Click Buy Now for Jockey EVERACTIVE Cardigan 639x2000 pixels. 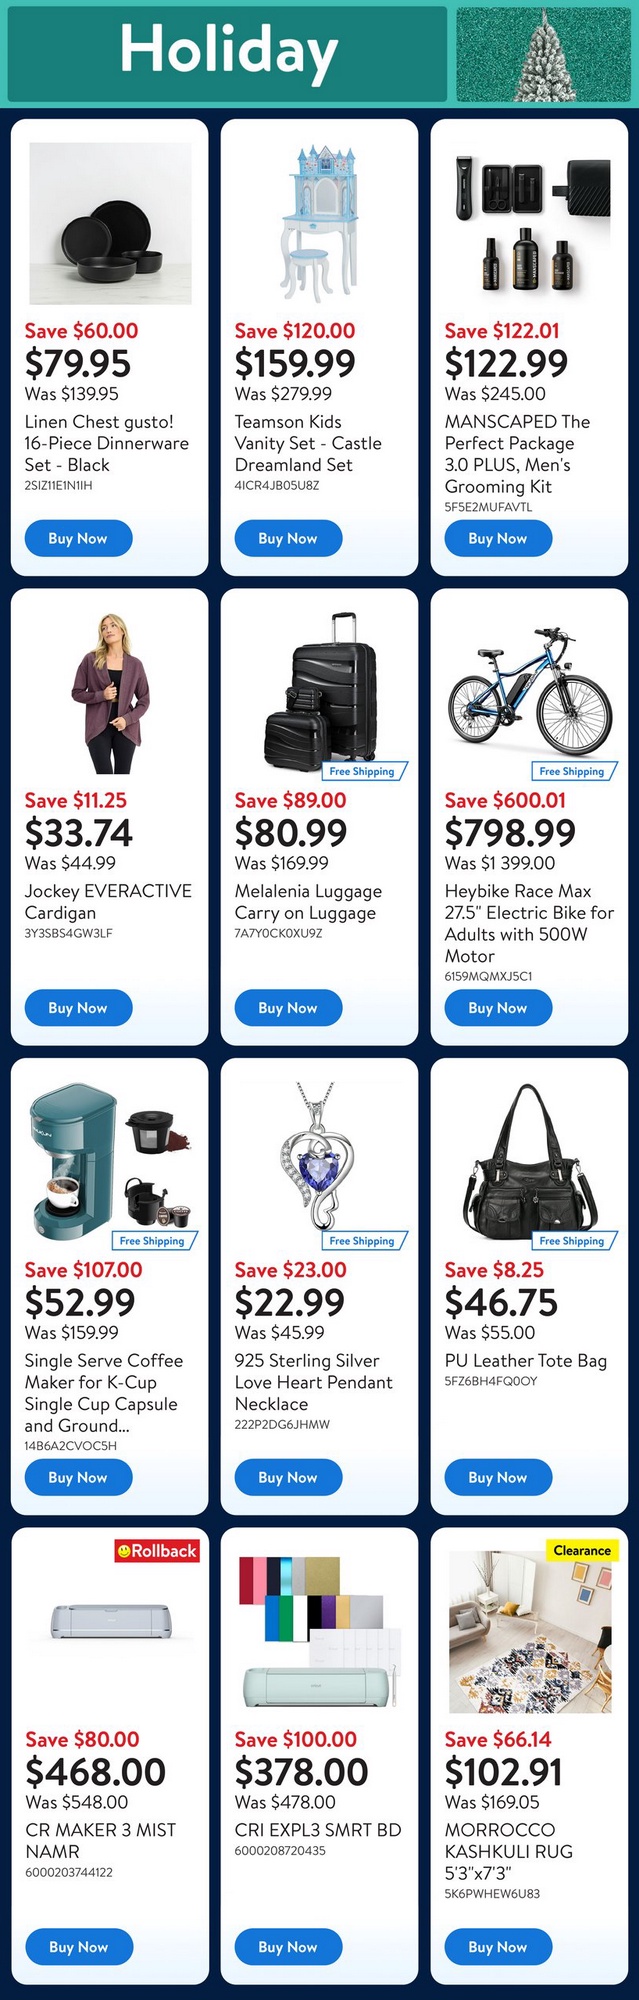78,1008
